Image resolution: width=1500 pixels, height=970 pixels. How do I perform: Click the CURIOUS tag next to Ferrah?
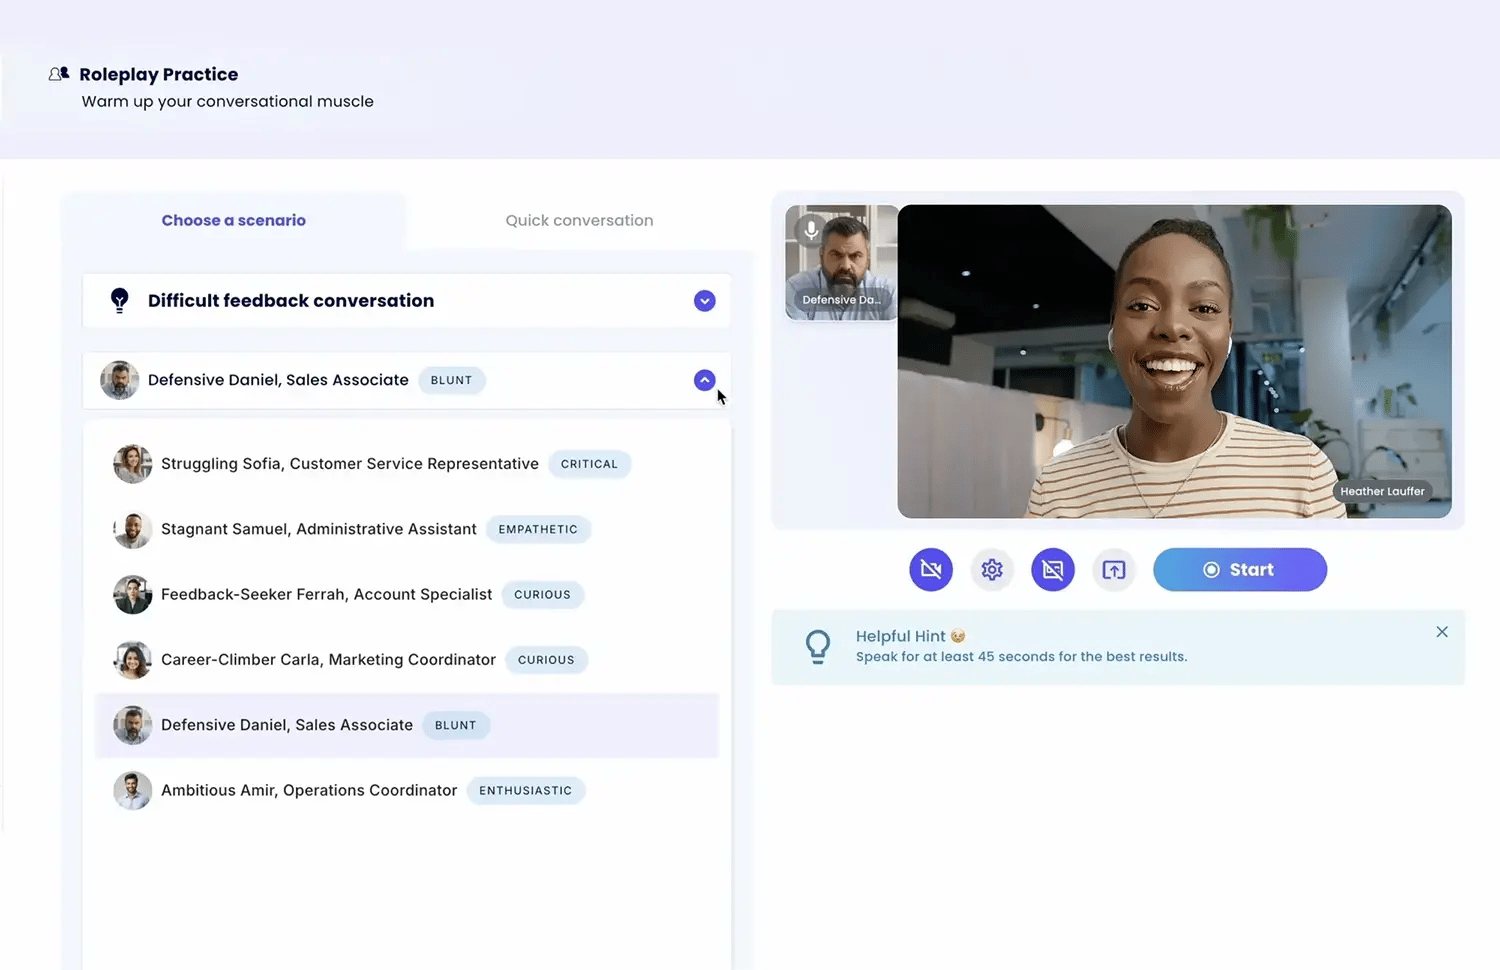(542, 595)
